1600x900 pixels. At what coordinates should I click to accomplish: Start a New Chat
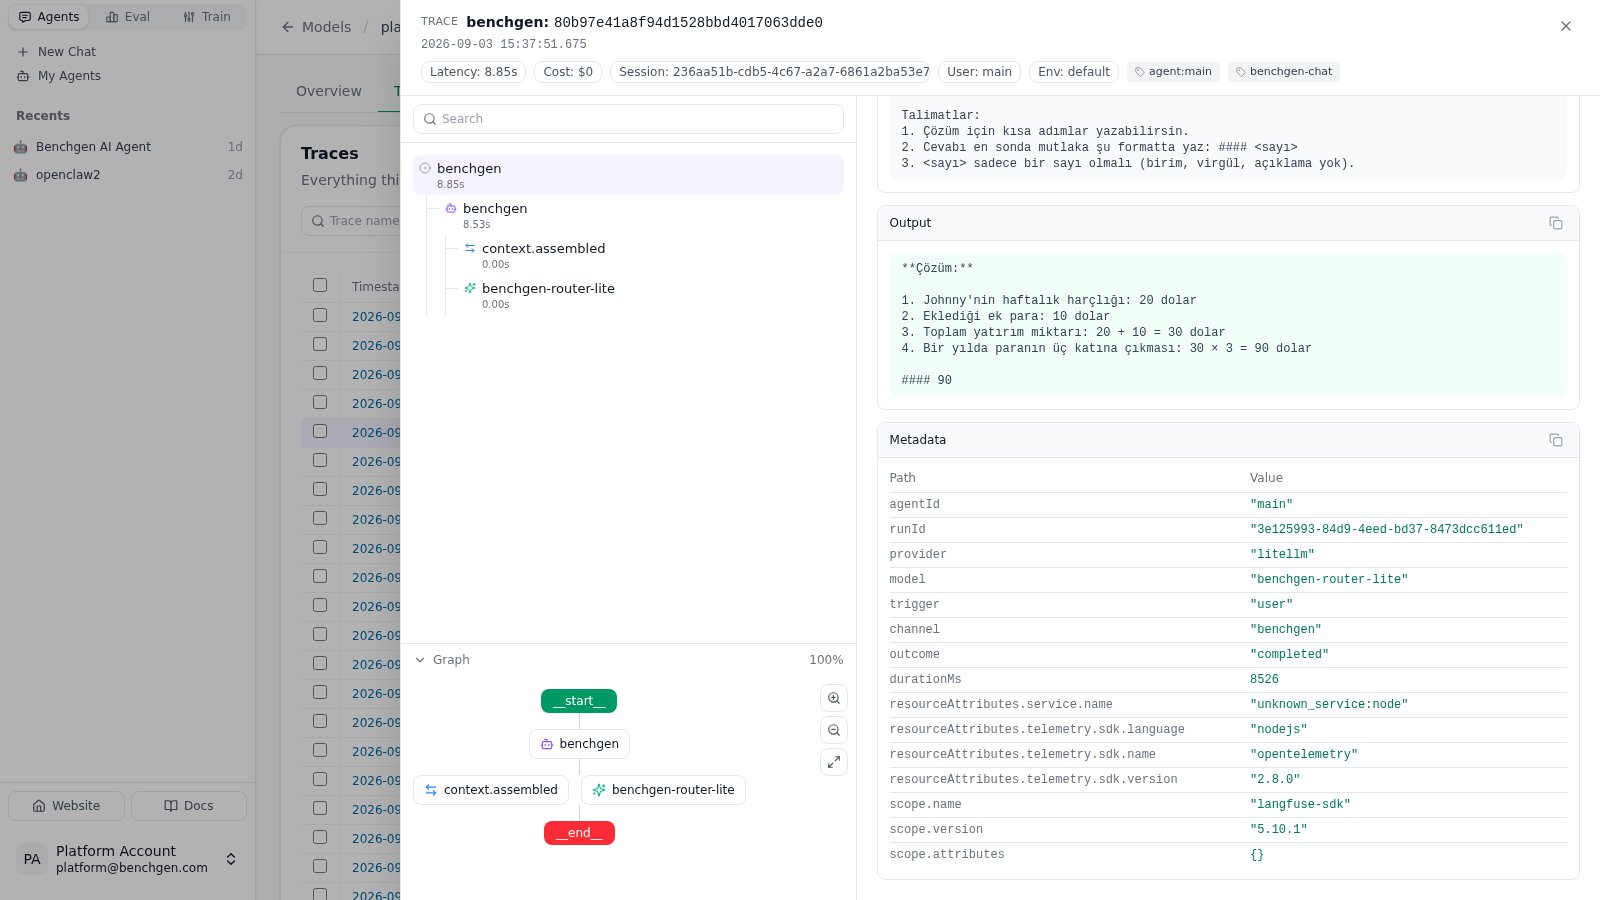click(x=57, y=52)
